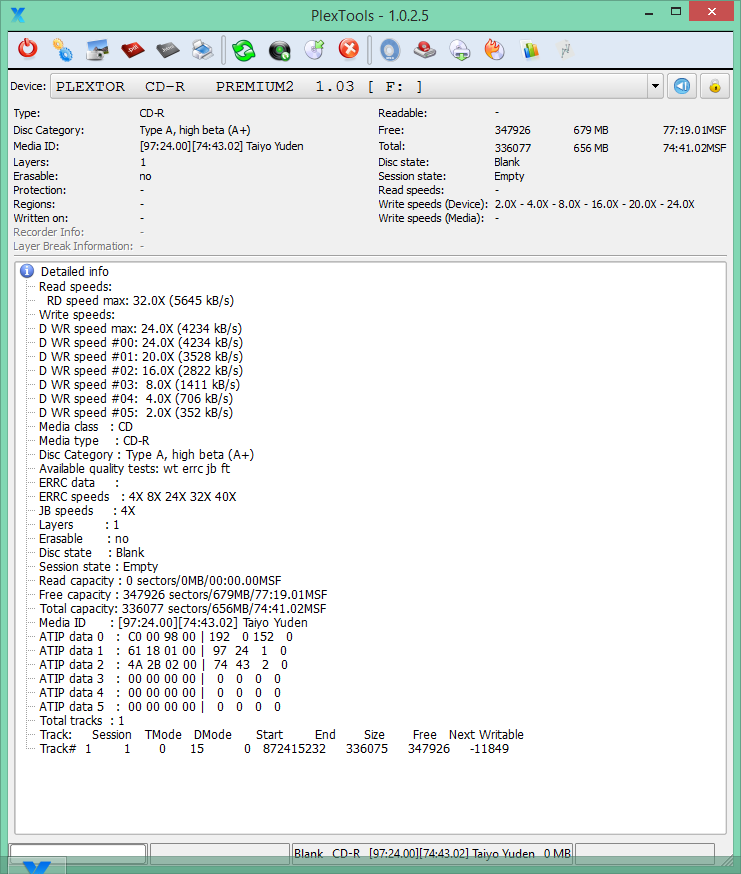Select the Free capacity row in tree

pyautogui.click(x=183, y=594)
